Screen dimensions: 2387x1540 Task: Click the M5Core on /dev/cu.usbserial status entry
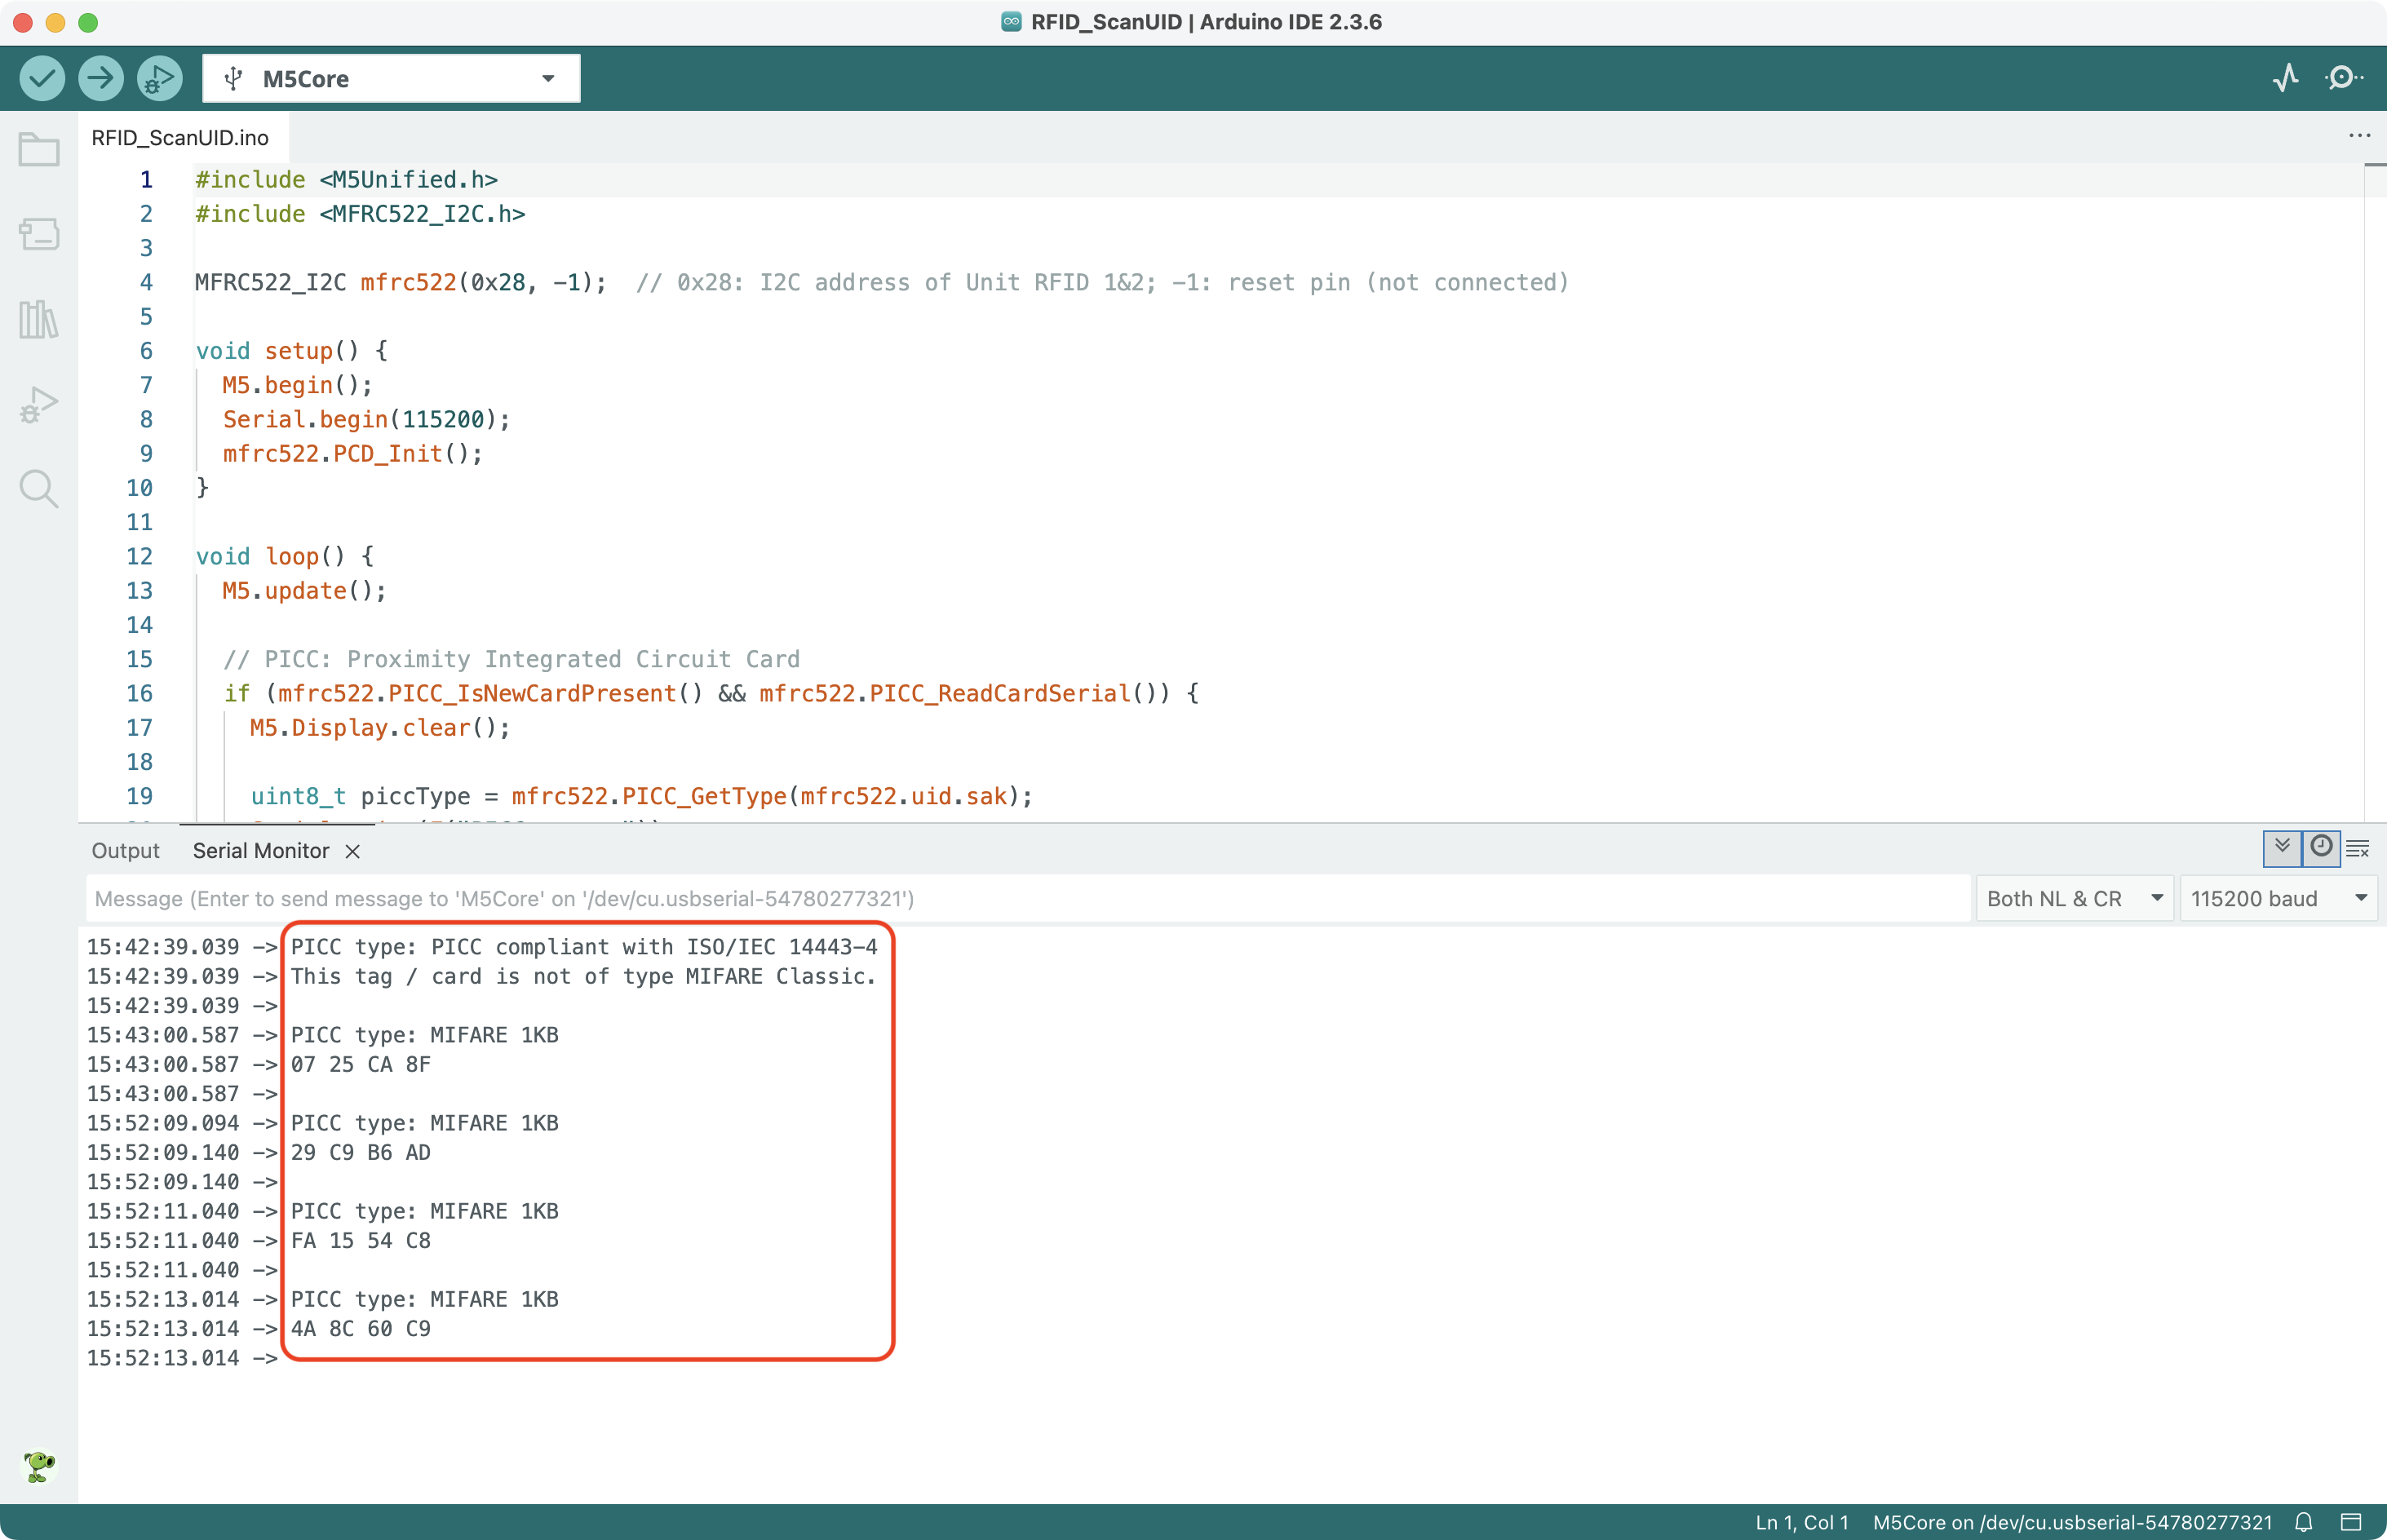coord(2072,1522)
